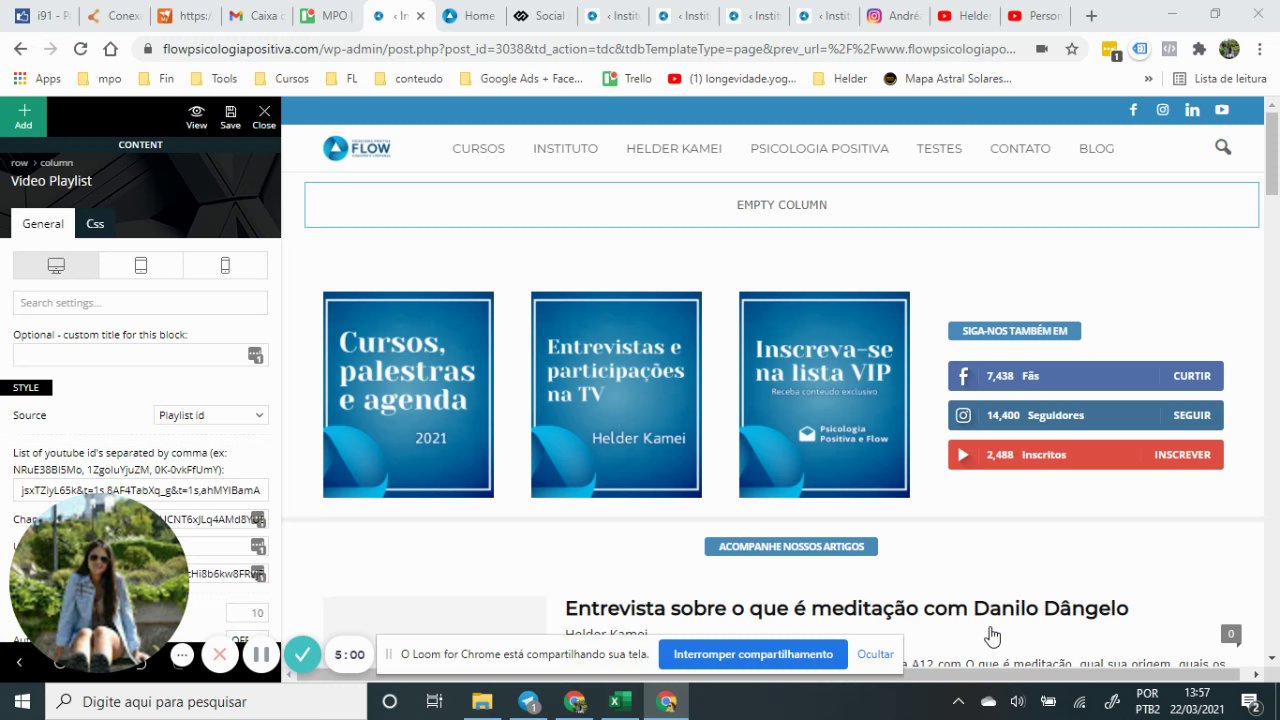The height and width of the screenshot is (720, 1280).
Task: Finish the Loom recording with the checkmark button
Action: click(x=302, y=655)
